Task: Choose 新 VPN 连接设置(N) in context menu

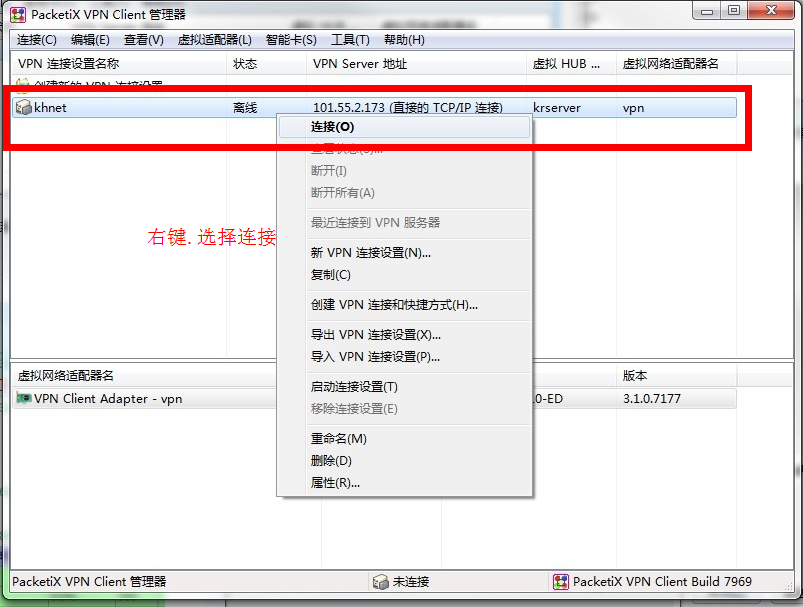Action: pos(371,253)
